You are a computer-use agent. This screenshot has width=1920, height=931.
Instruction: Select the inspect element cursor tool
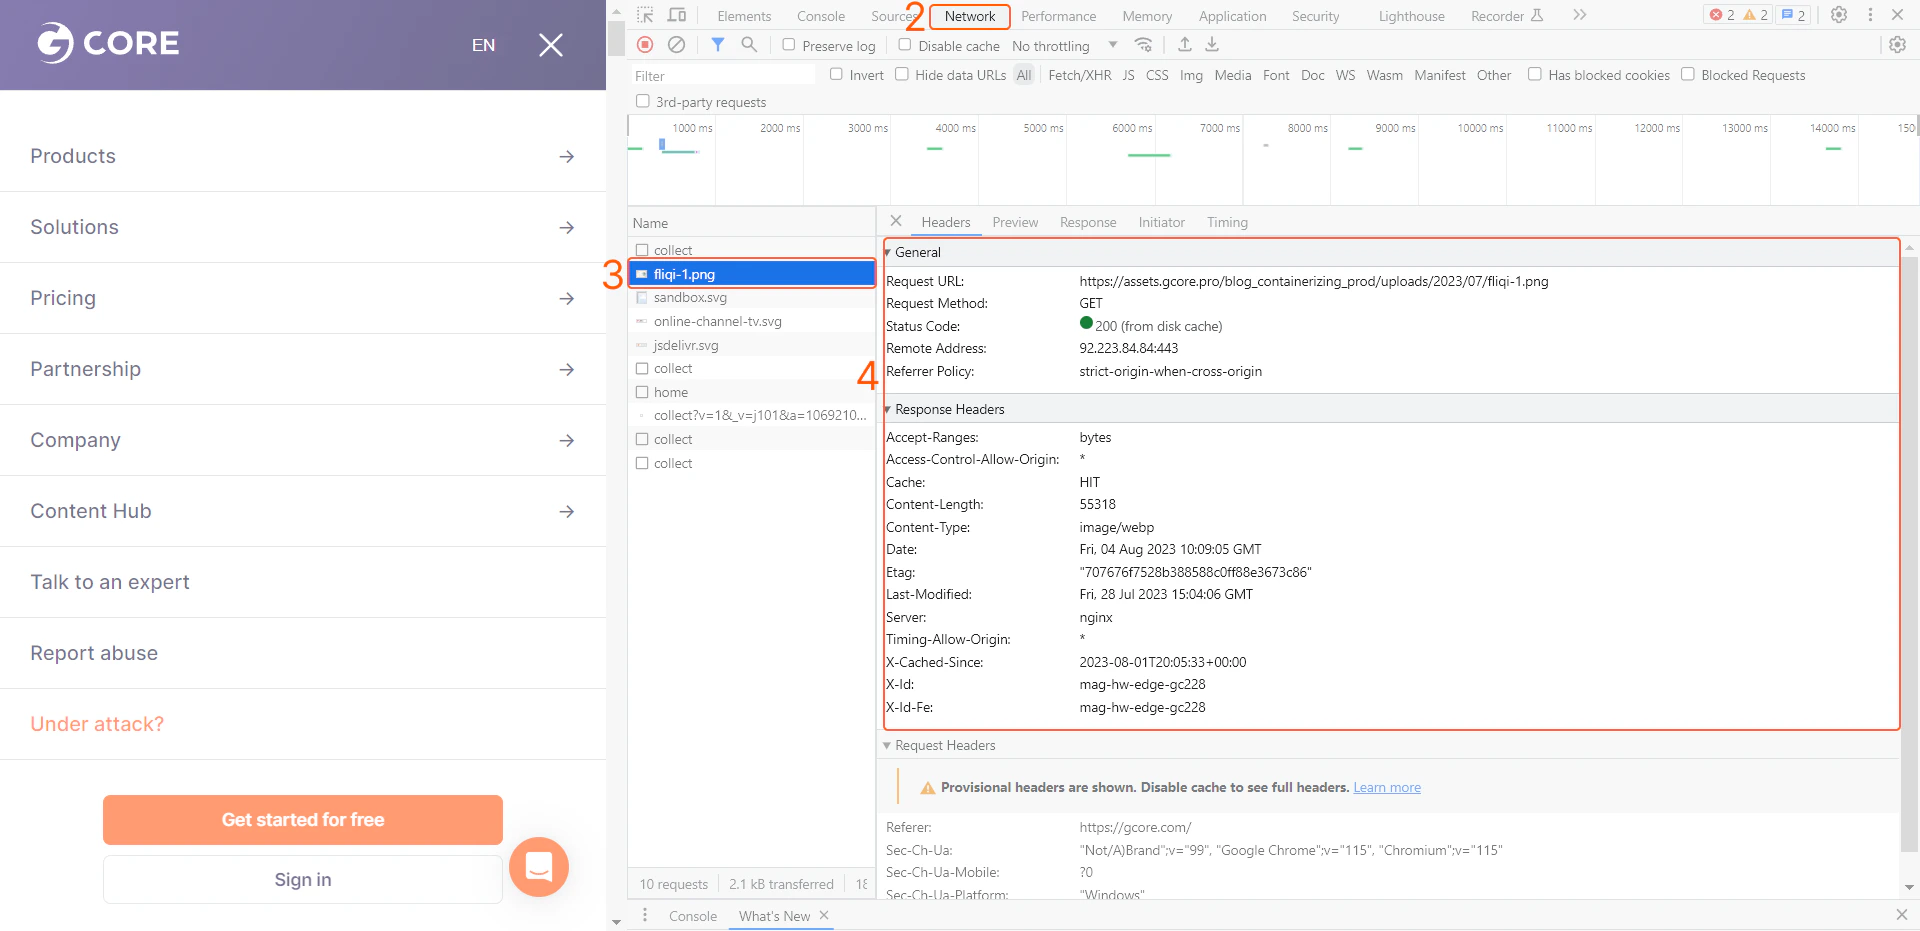click(646, 15)
